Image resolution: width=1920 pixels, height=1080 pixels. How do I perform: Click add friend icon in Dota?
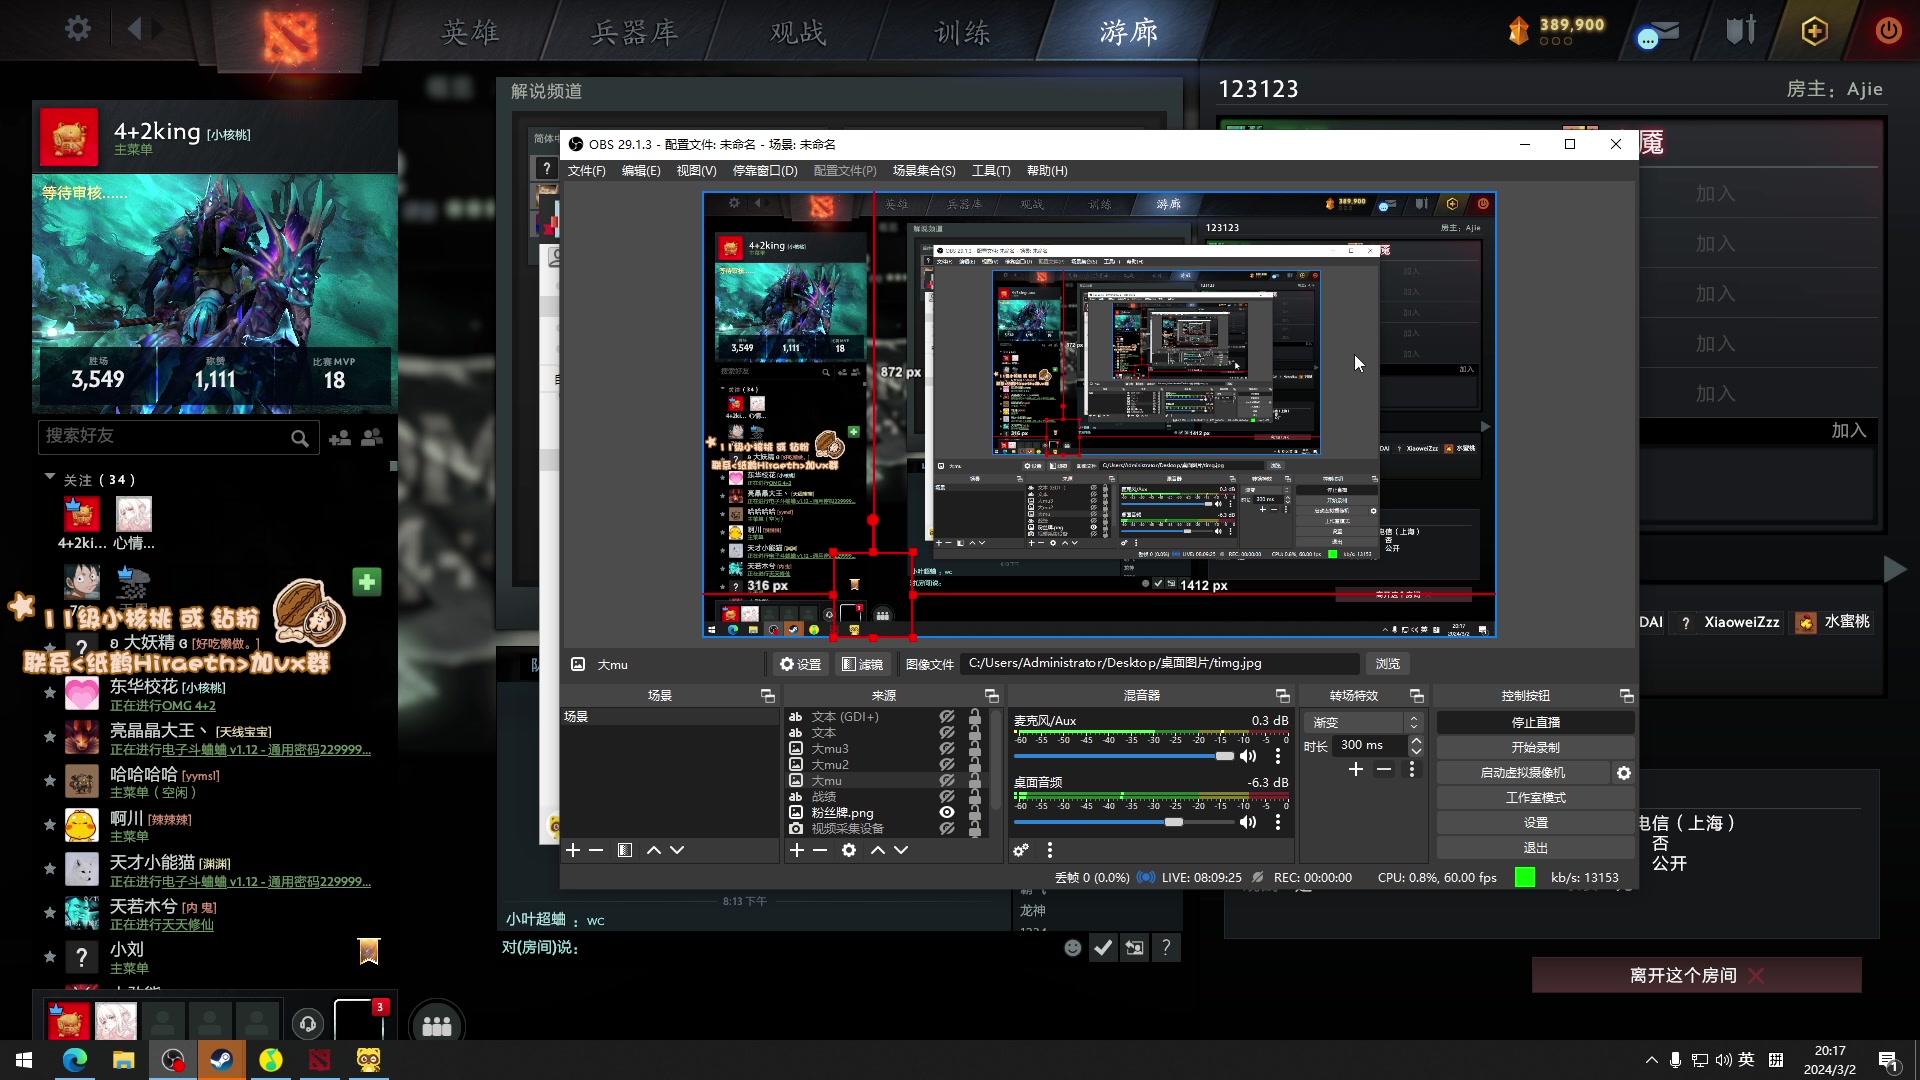pyautogui.click(x=340, y=438)
